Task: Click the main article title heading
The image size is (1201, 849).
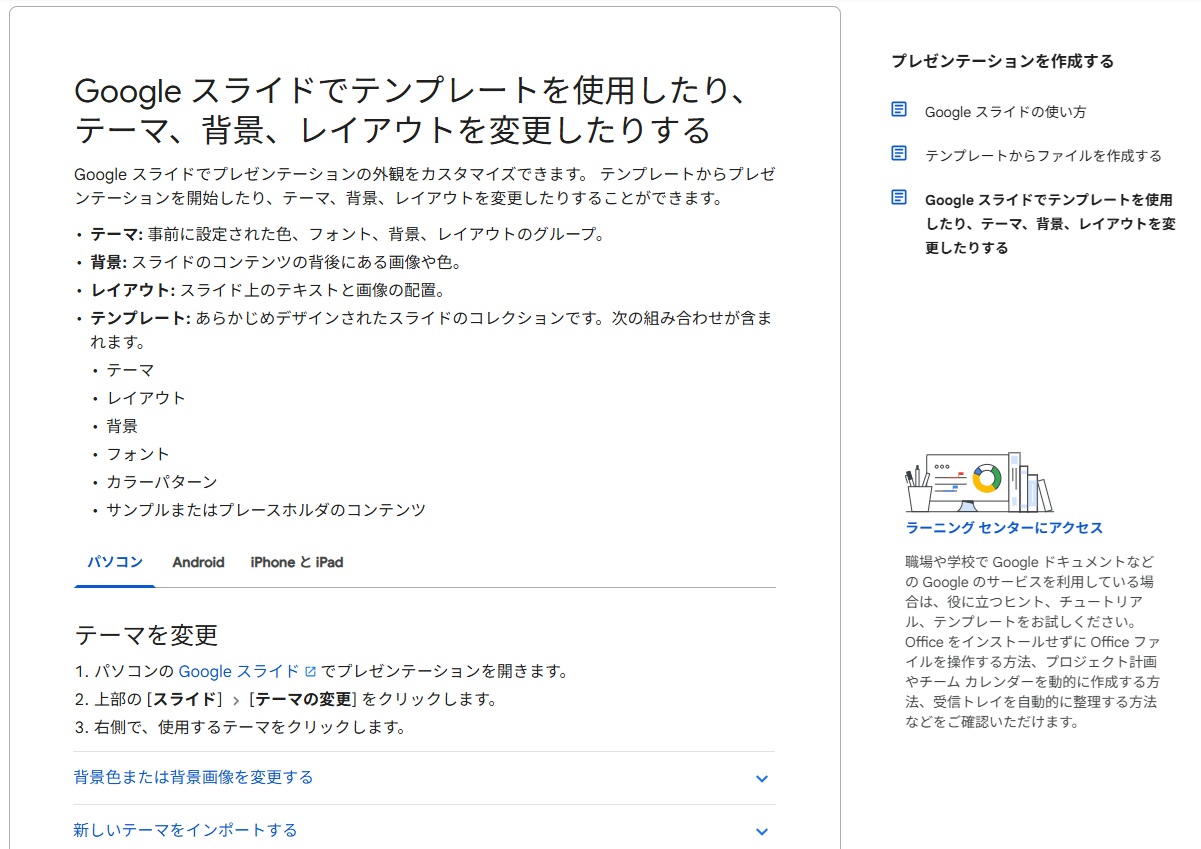Action: pos(412,110)
